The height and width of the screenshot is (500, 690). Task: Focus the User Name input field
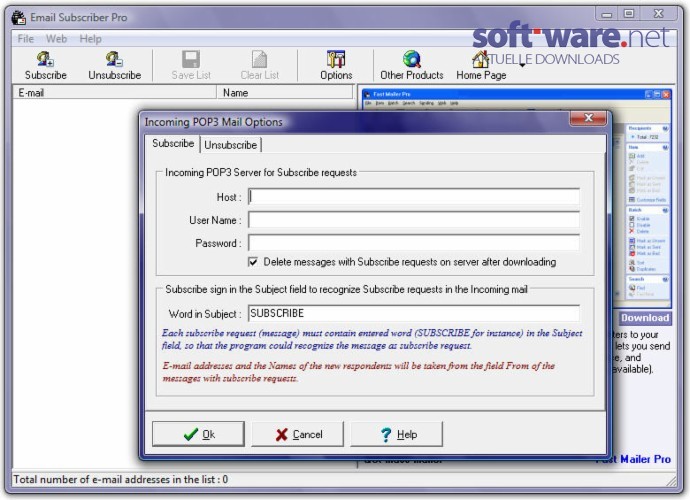414,220
